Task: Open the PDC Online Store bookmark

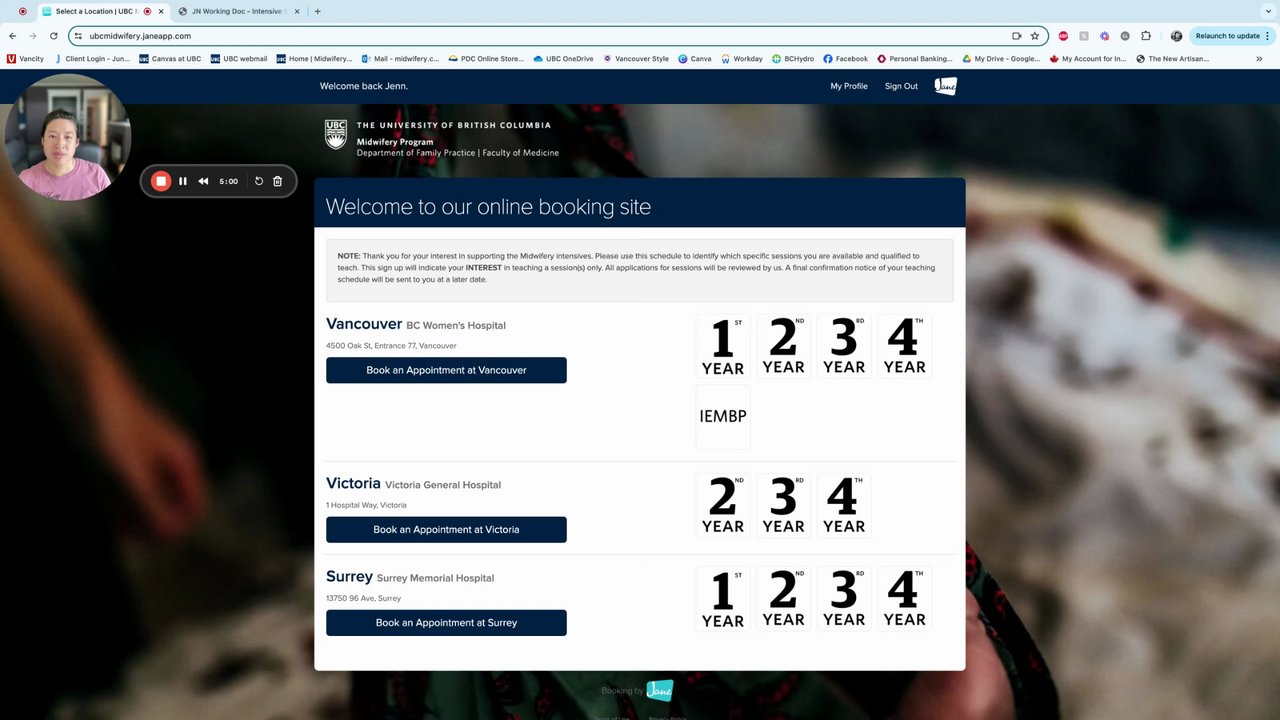Action: [486, 59]
